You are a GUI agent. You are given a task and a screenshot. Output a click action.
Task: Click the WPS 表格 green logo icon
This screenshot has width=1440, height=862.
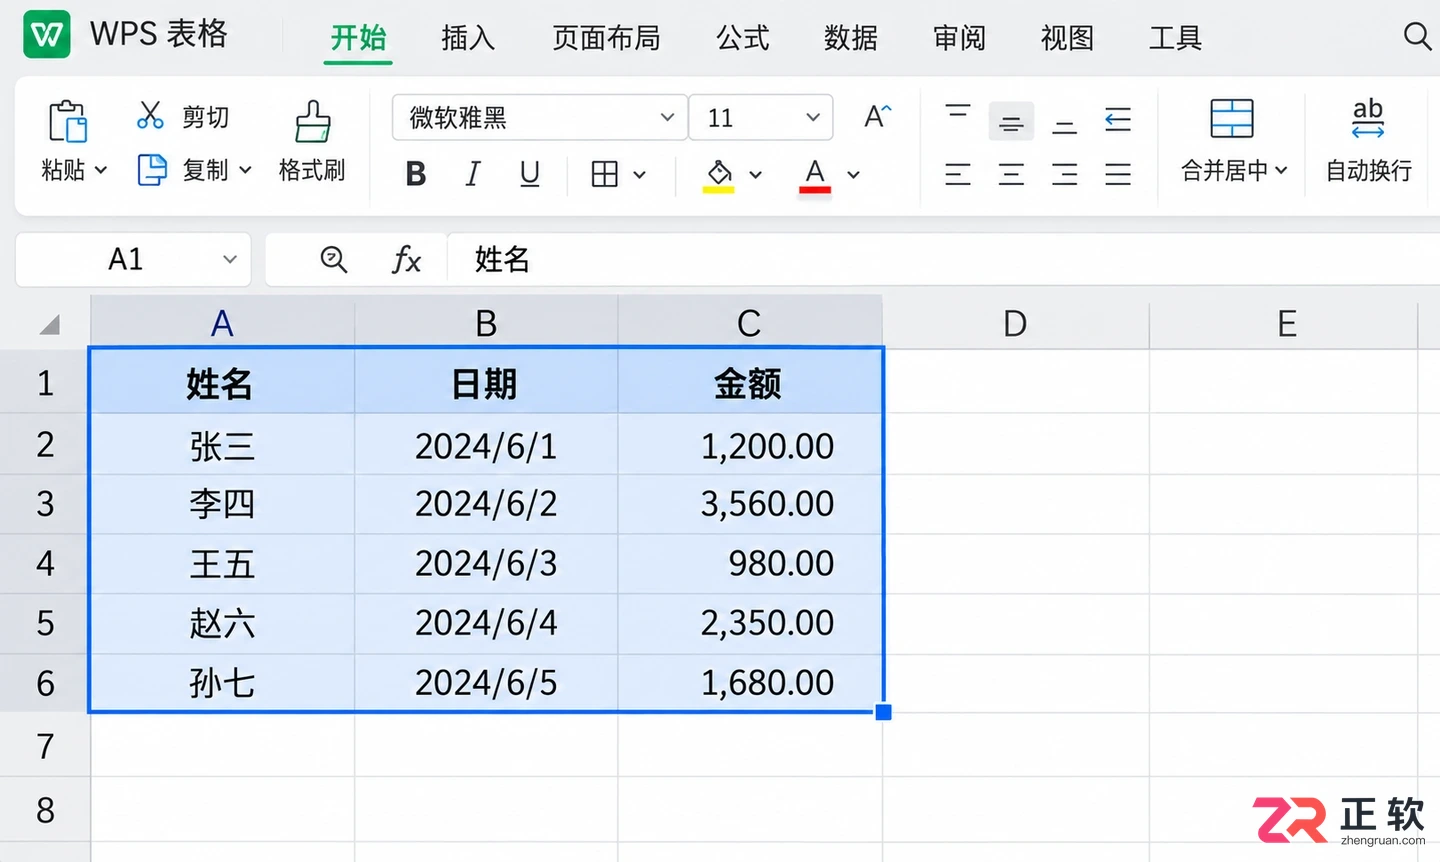point(47,35)
